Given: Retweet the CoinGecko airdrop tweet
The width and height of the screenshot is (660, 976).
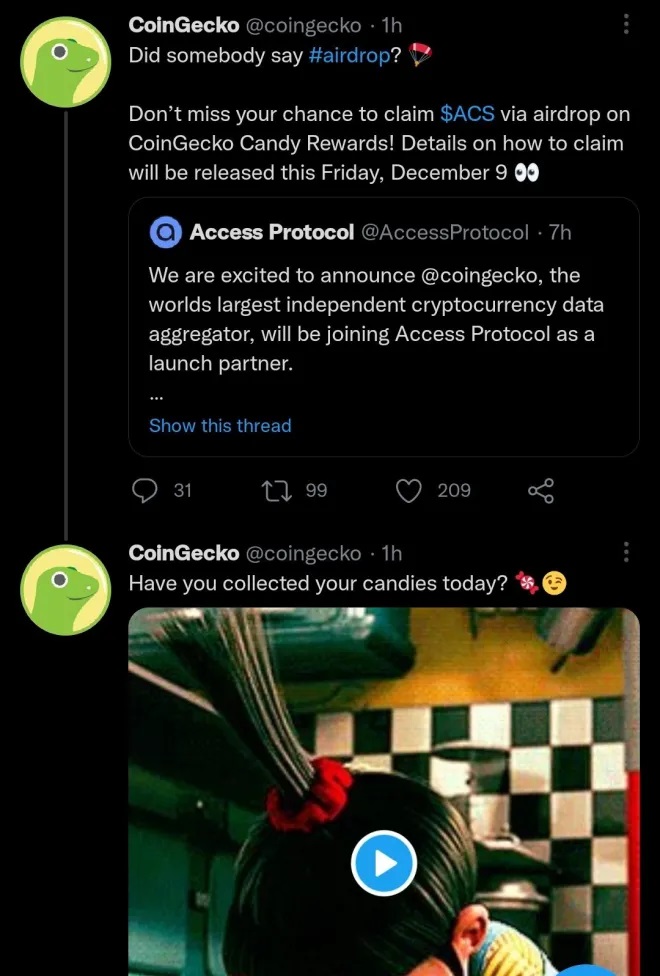Looking at the screenshot, I should click(x=273, y=490).
